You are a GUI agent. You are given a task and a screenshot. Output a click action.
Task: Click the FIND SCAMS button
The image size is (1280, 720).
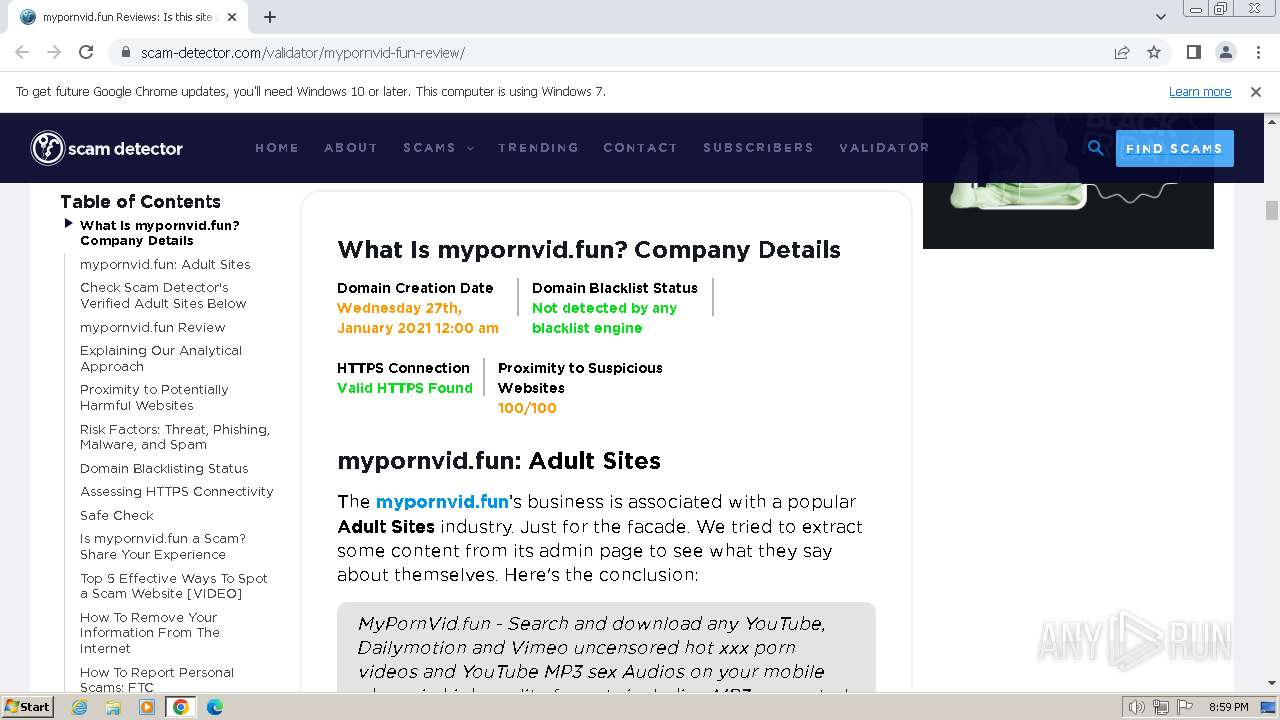point(1174,148)
